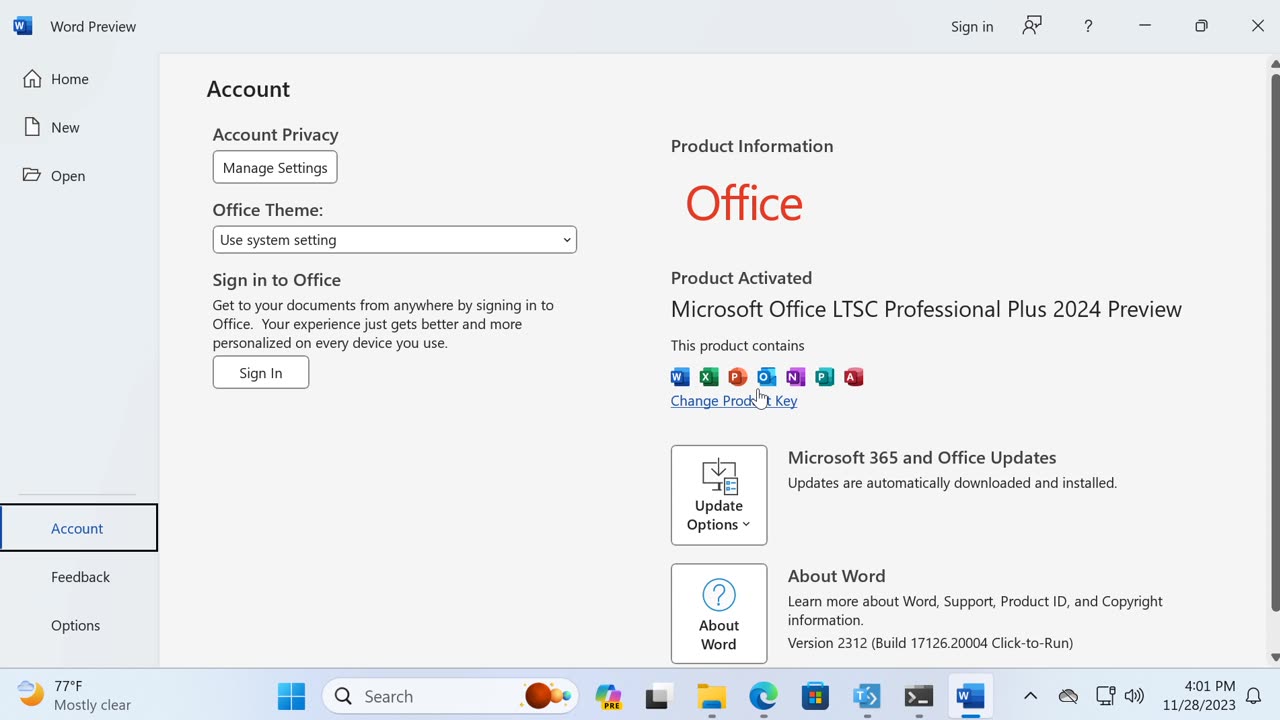This screenshot has height=720, width=1280.
Task: Expand Update Options menu
Action: point(719,495)
